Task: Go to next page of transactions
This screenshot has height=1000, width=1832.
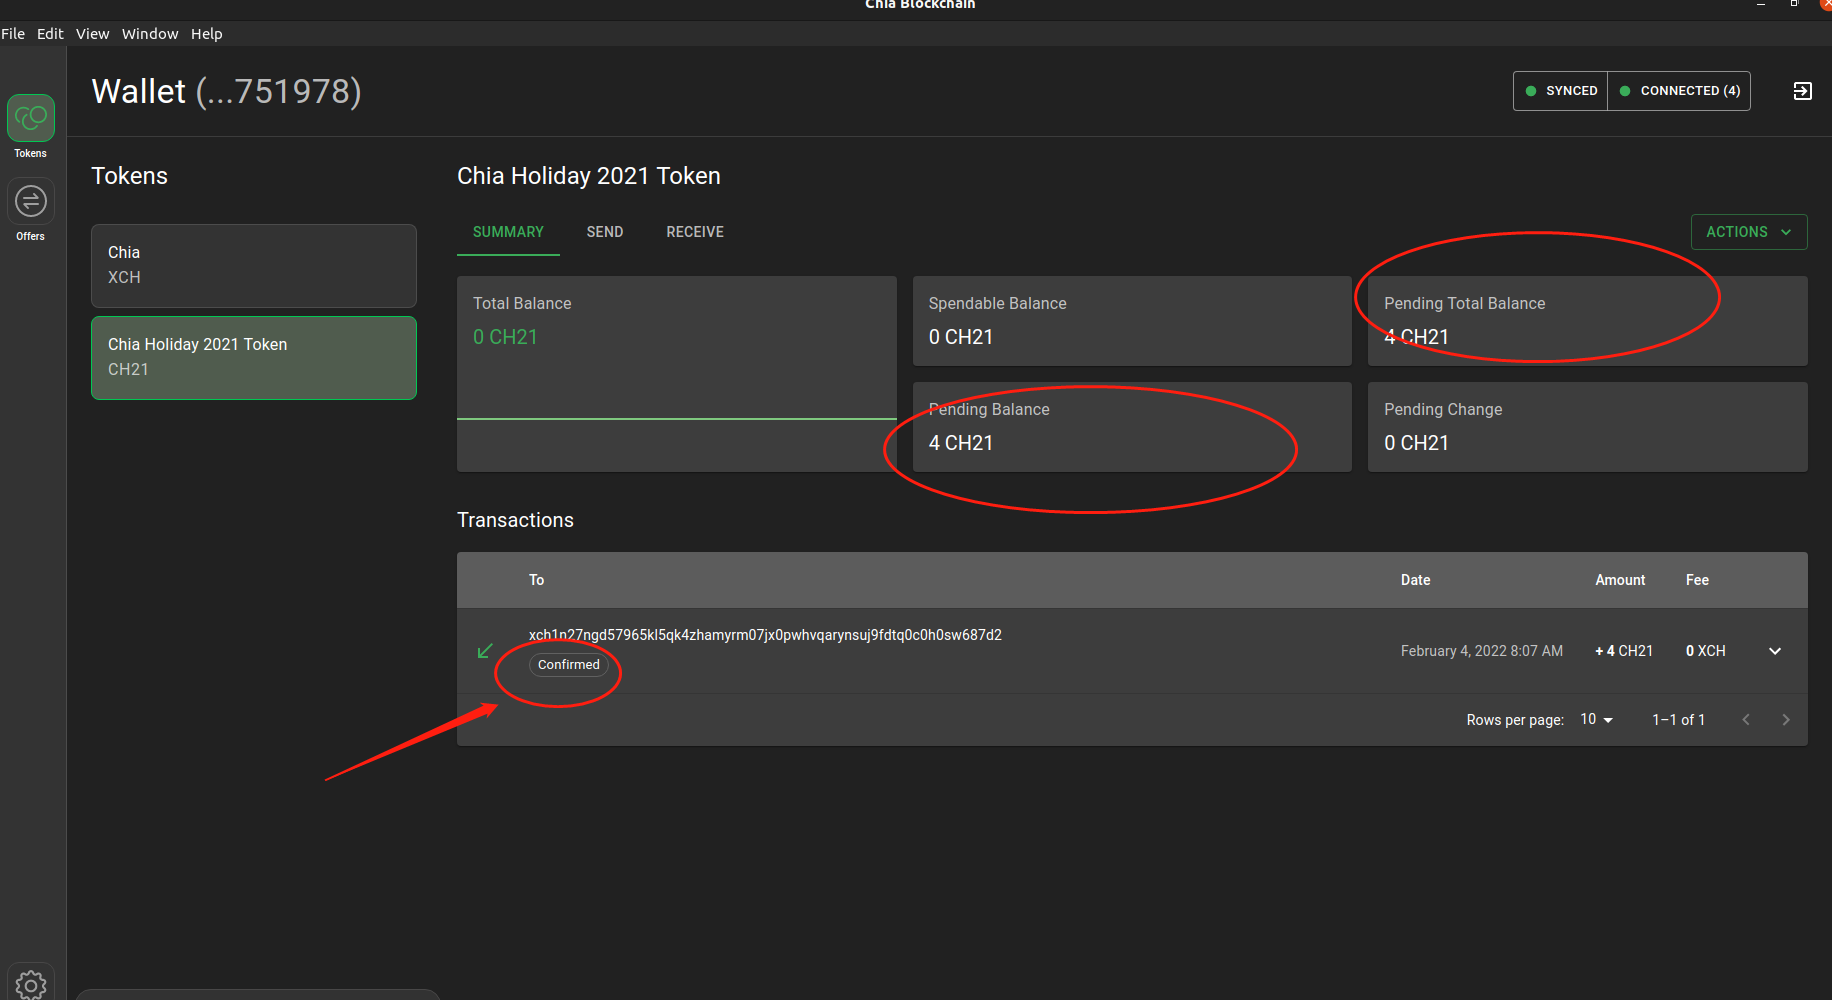Action: pos(1786,719)
